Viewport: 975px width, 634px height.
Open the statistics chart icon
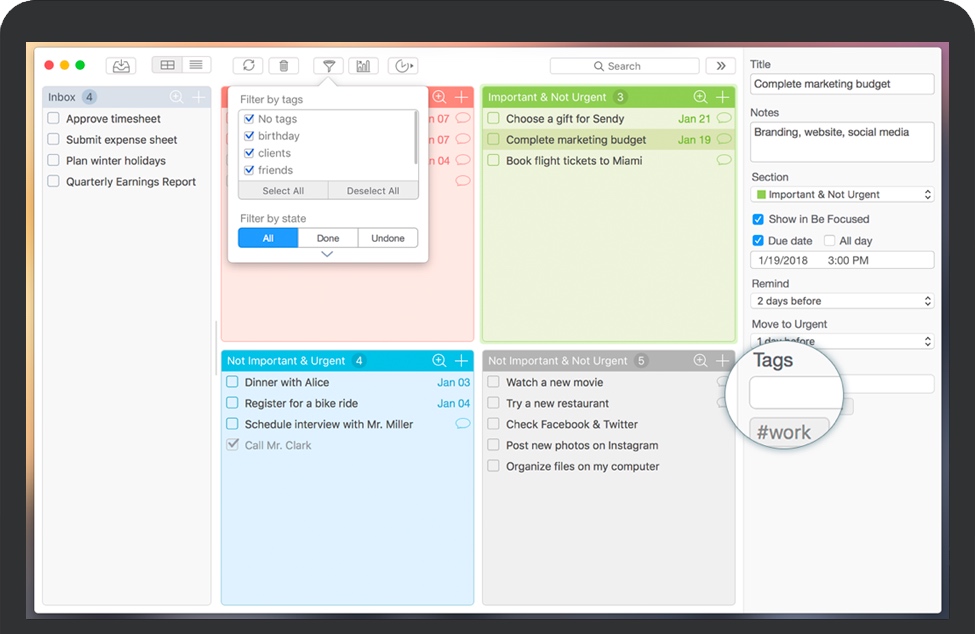(363, 66)
